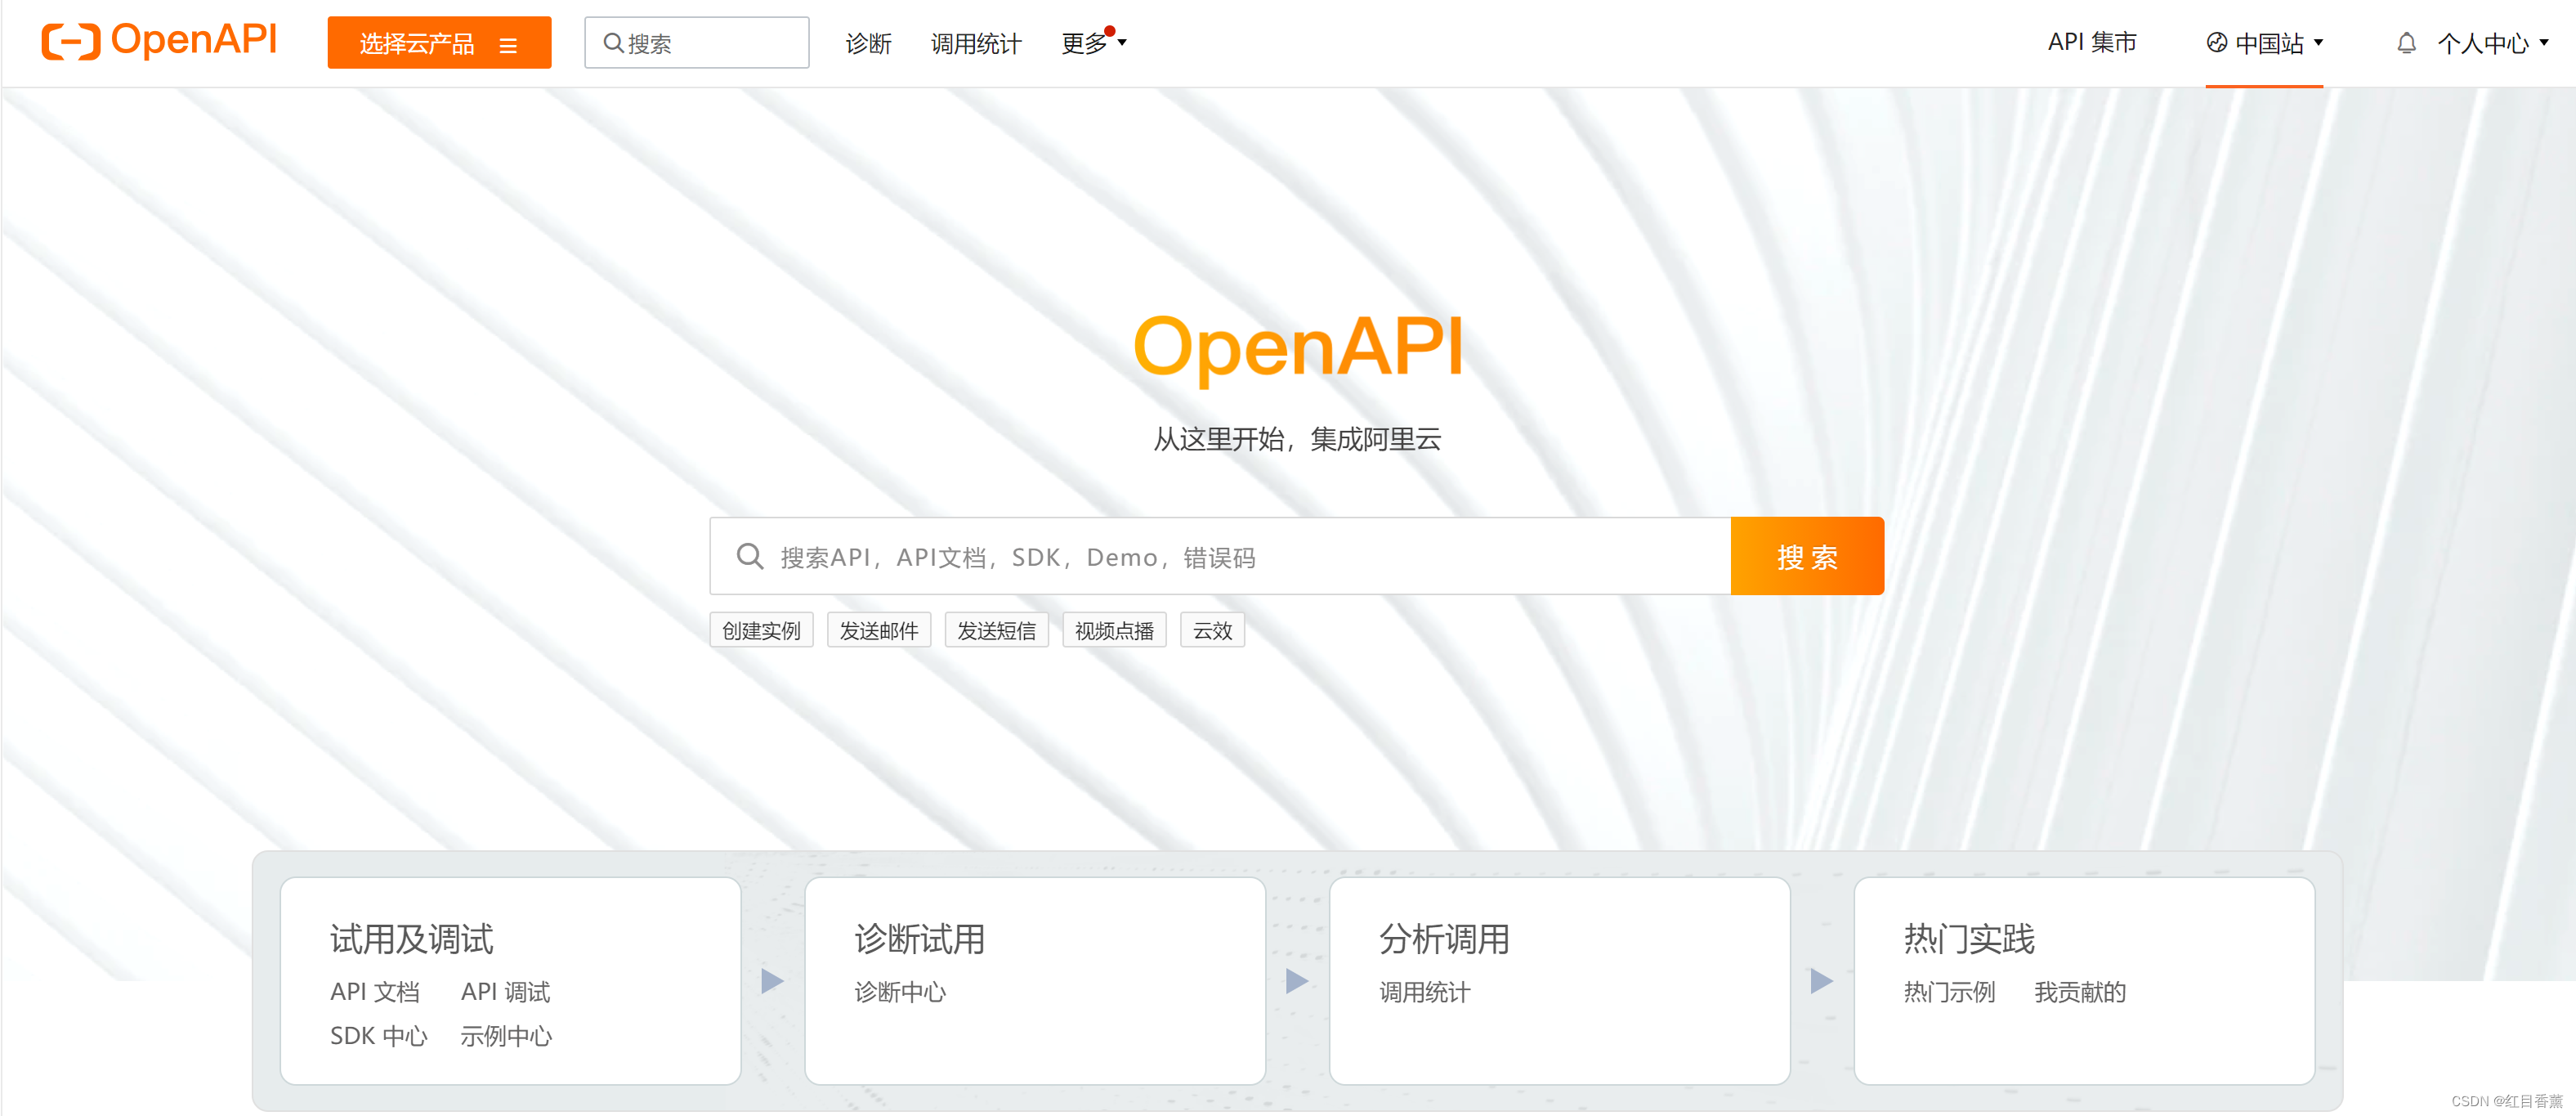Select the 云效 quick tag

(1212, 630)
